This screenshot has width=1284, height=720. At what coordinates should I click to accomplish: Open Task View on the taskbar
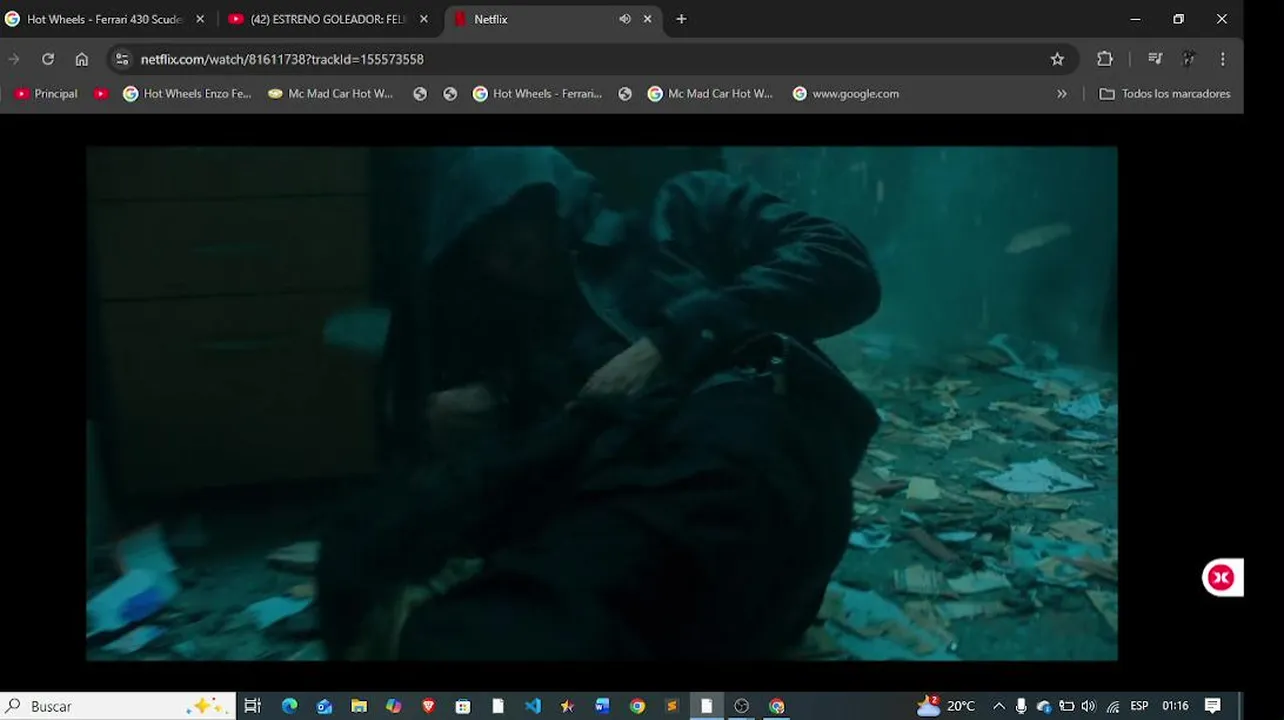[x=252, y=706]
